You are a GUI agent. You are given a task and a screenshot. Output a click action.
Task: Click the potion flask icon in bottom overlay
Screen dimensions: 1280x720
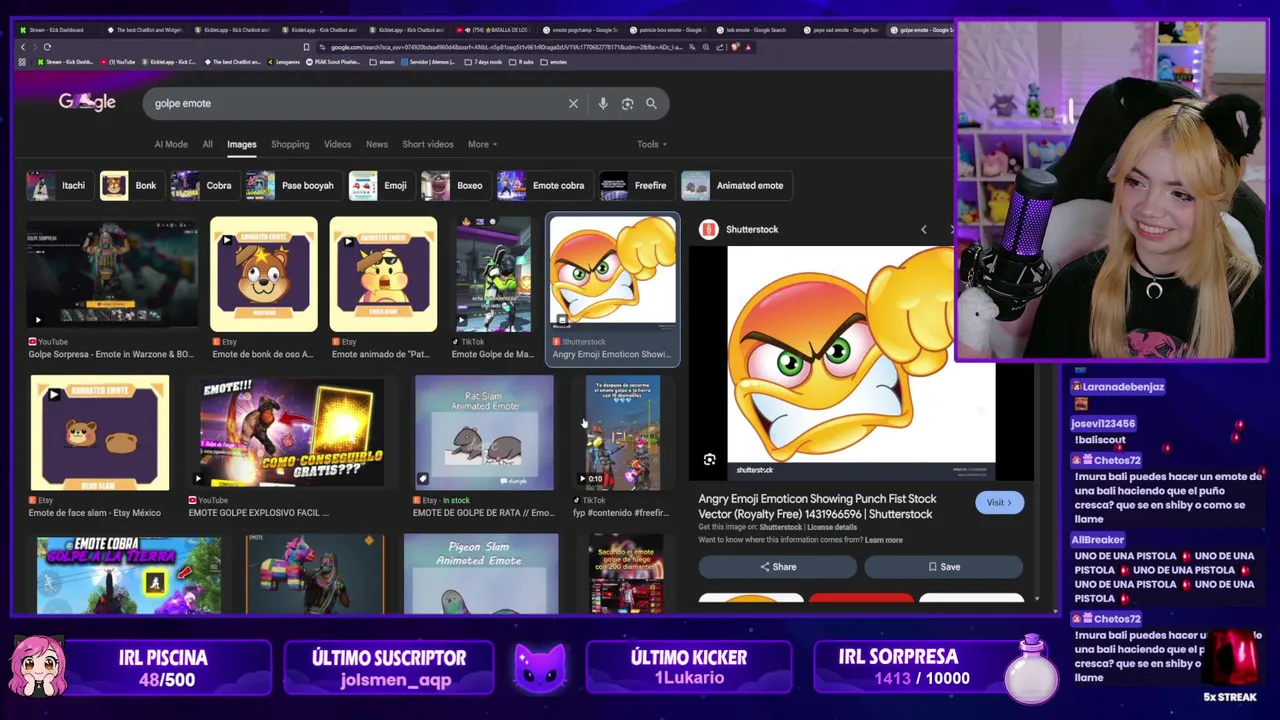click(x=1031, y=669)
